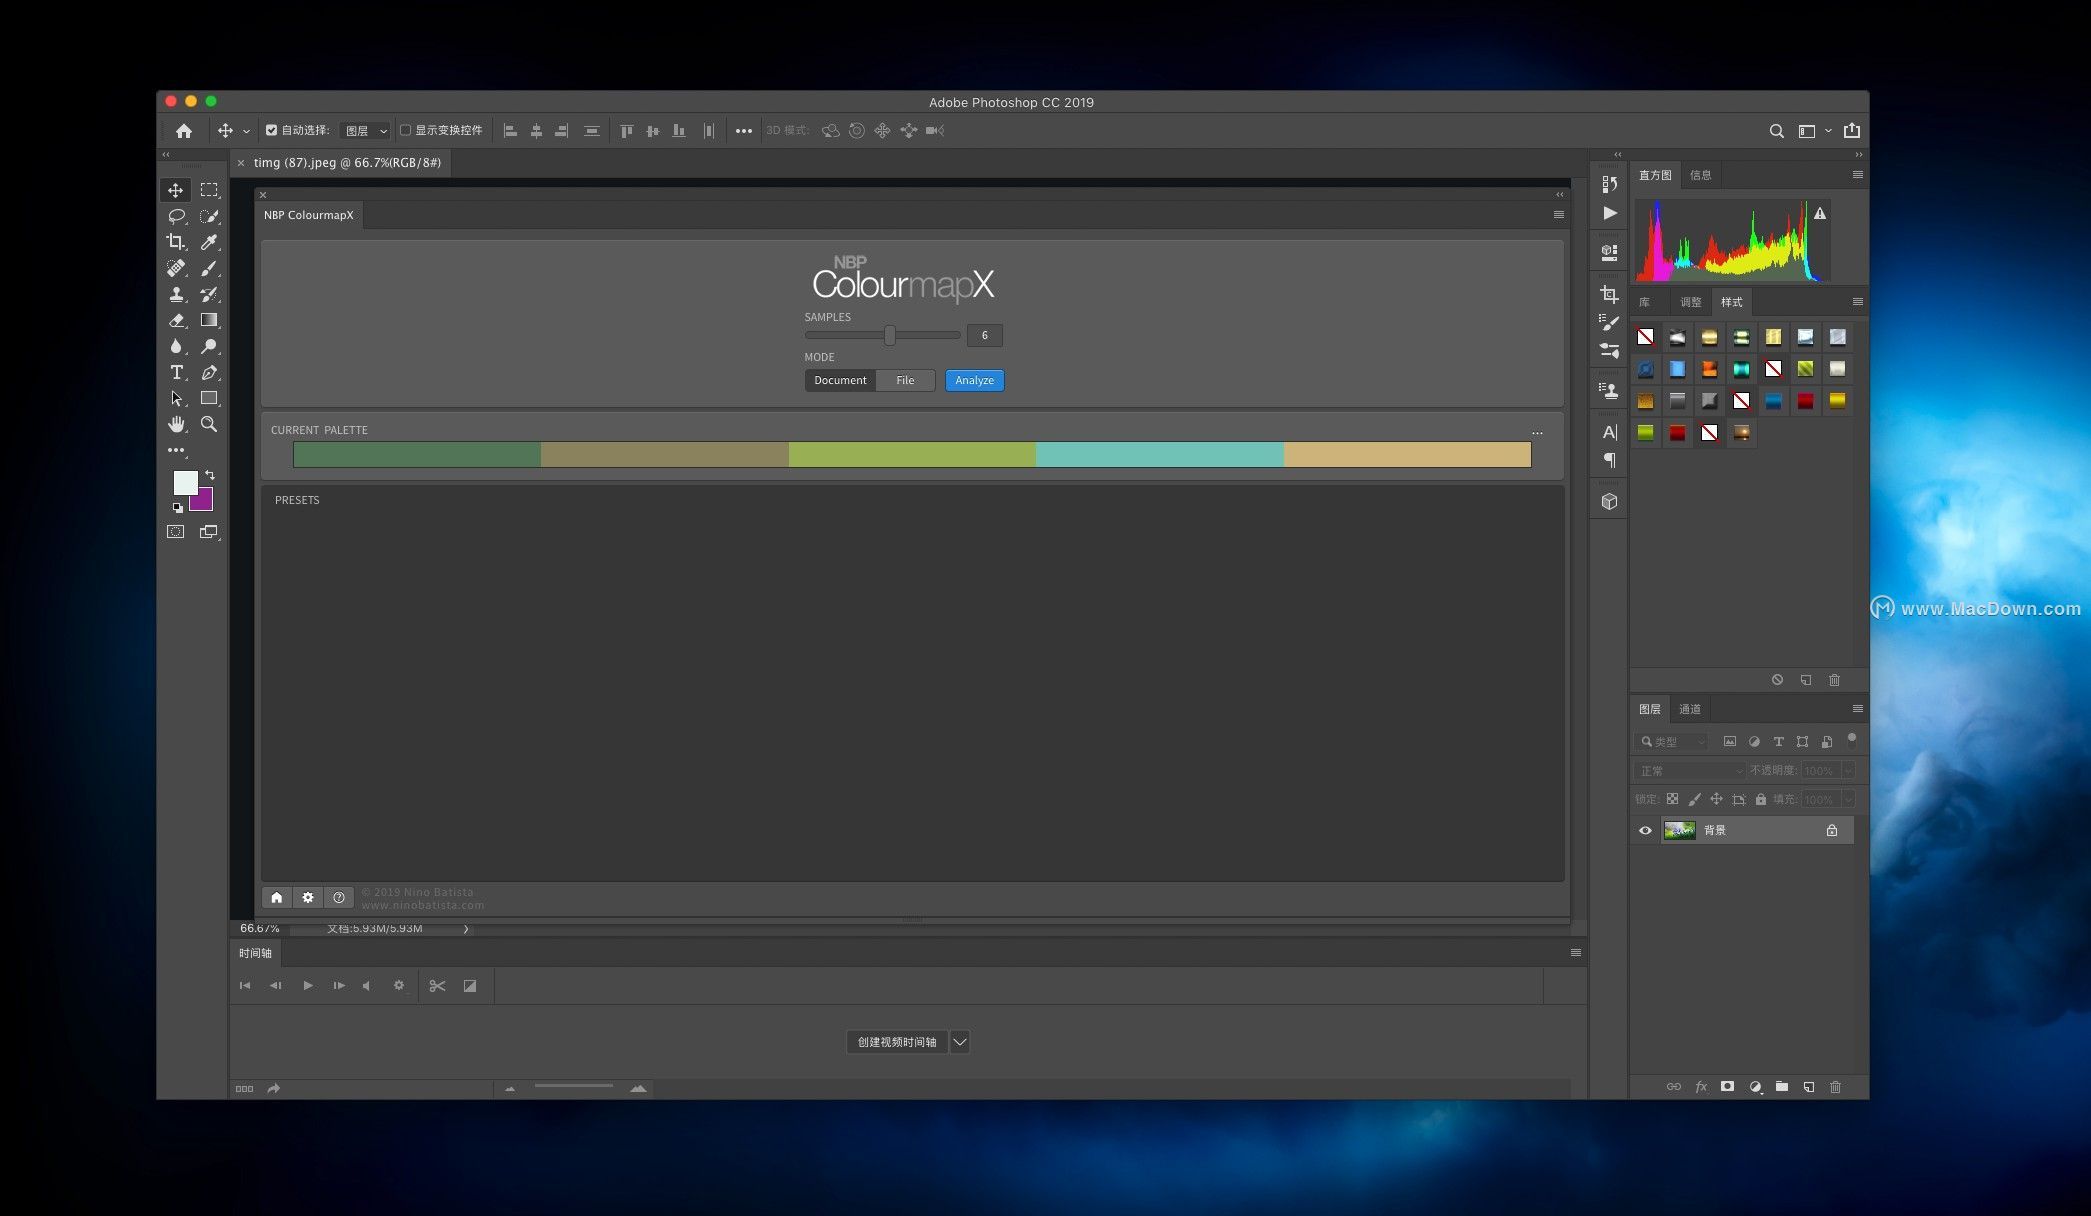The image size is (2091, 1216).
Task: Select the Move tool in the toolbox
Action: [x=176, y=190]
